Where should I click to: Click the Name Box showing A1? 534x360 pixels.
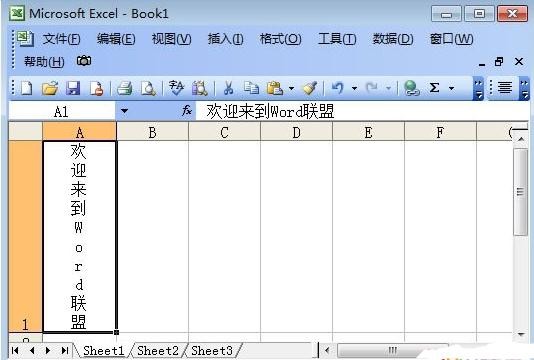[x=61, y=111]
